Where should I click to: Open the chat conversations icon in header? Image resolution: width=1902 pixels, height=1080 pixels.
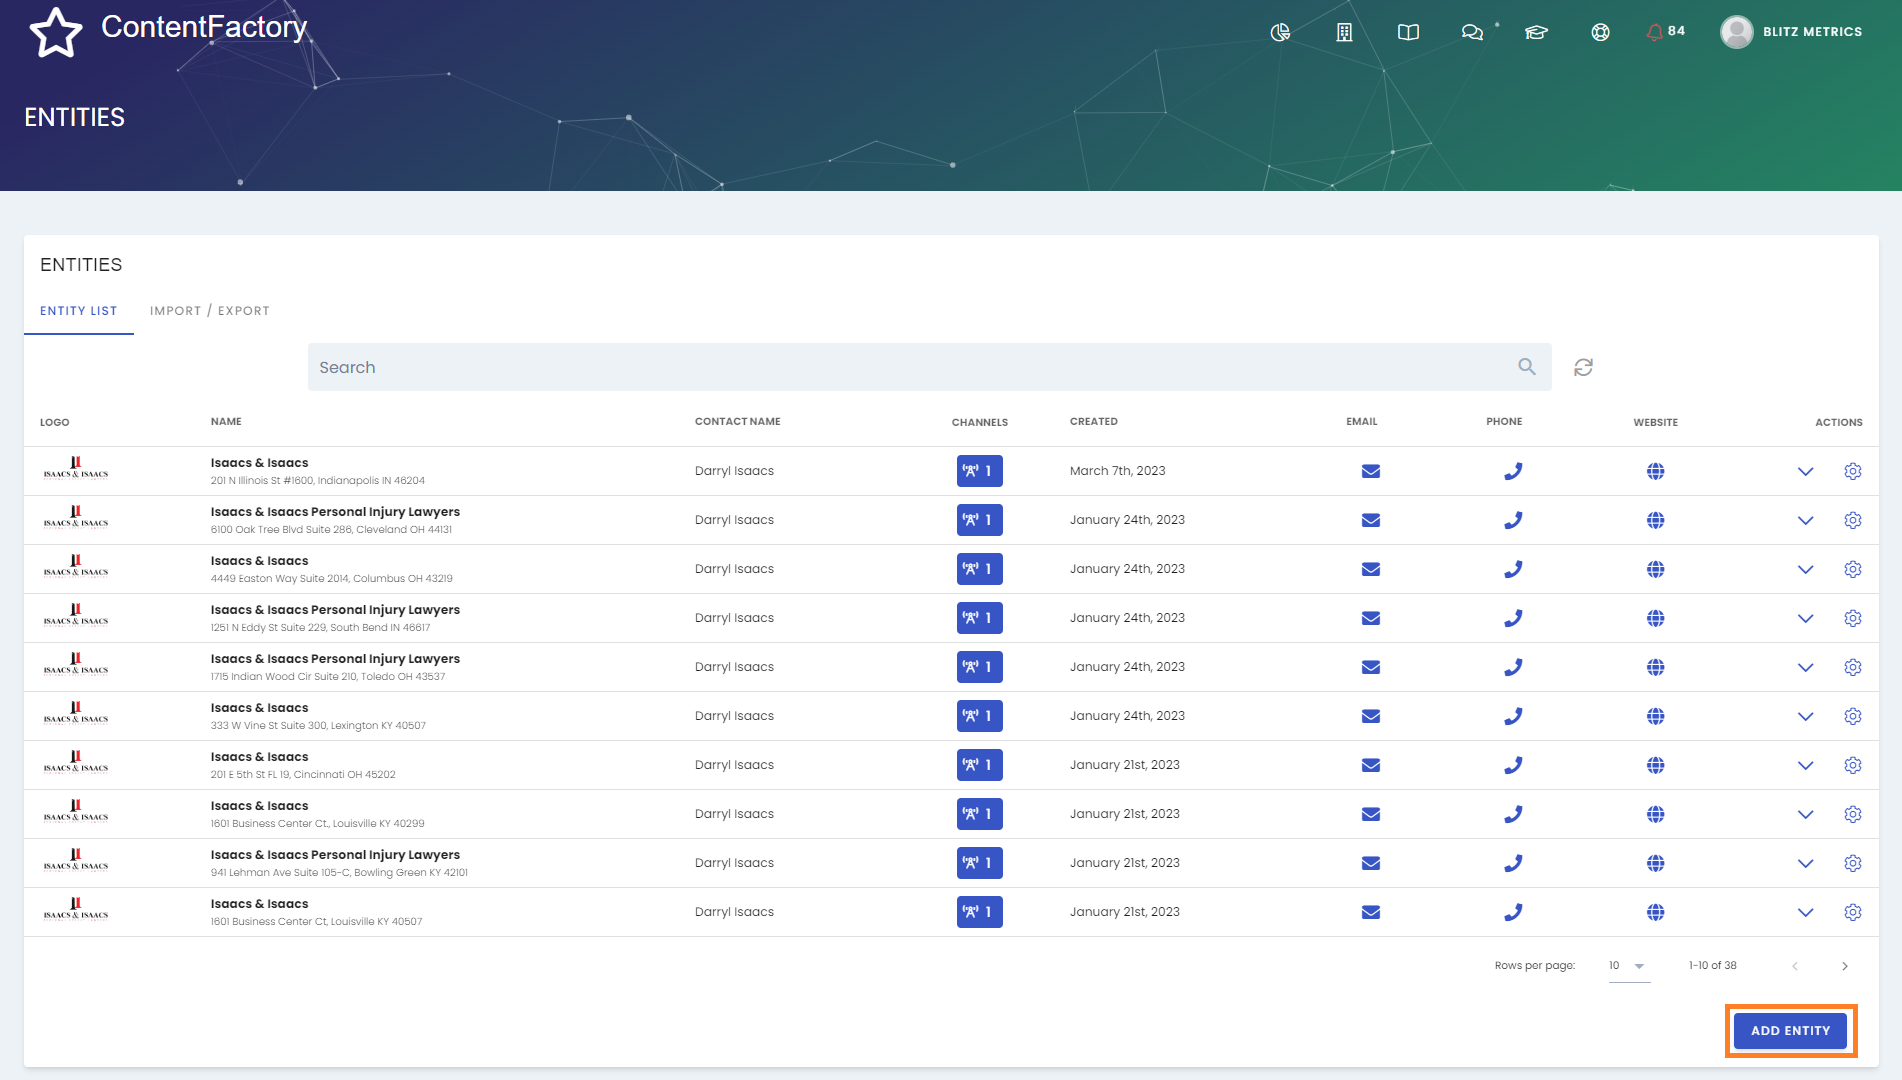[x=1472, y=32]
